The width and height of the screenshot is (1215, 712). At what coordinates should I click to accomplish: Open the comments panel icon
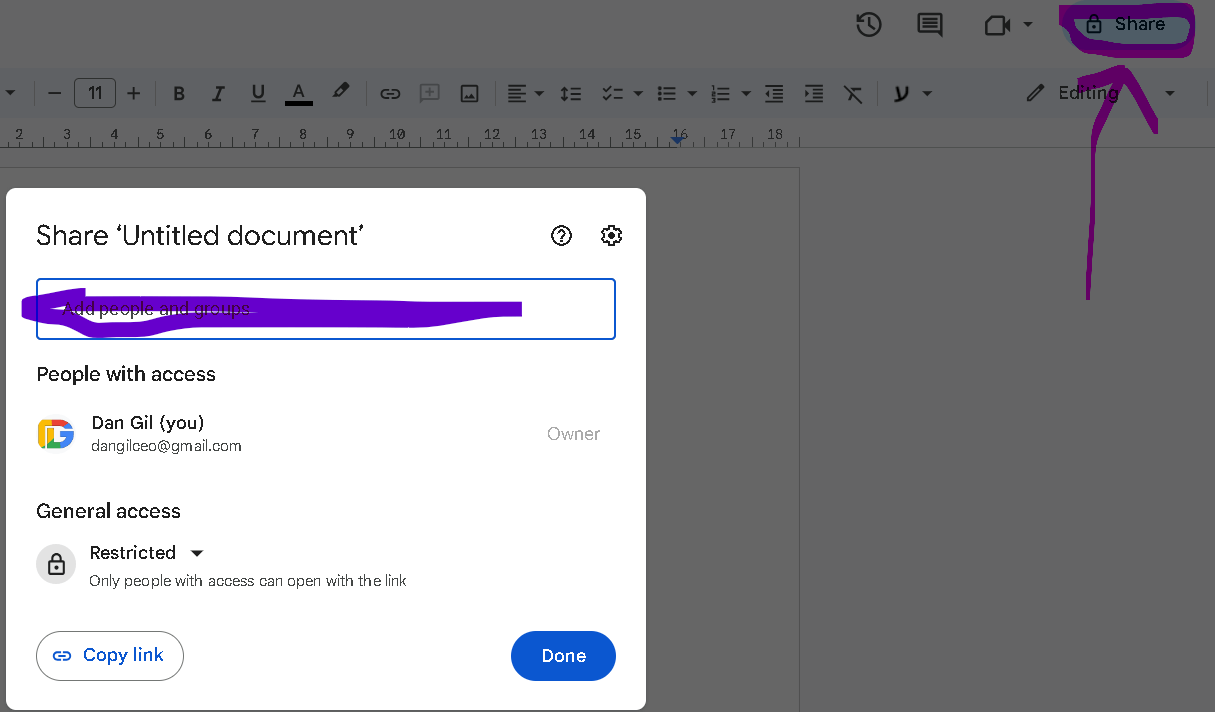pos(930,25)
